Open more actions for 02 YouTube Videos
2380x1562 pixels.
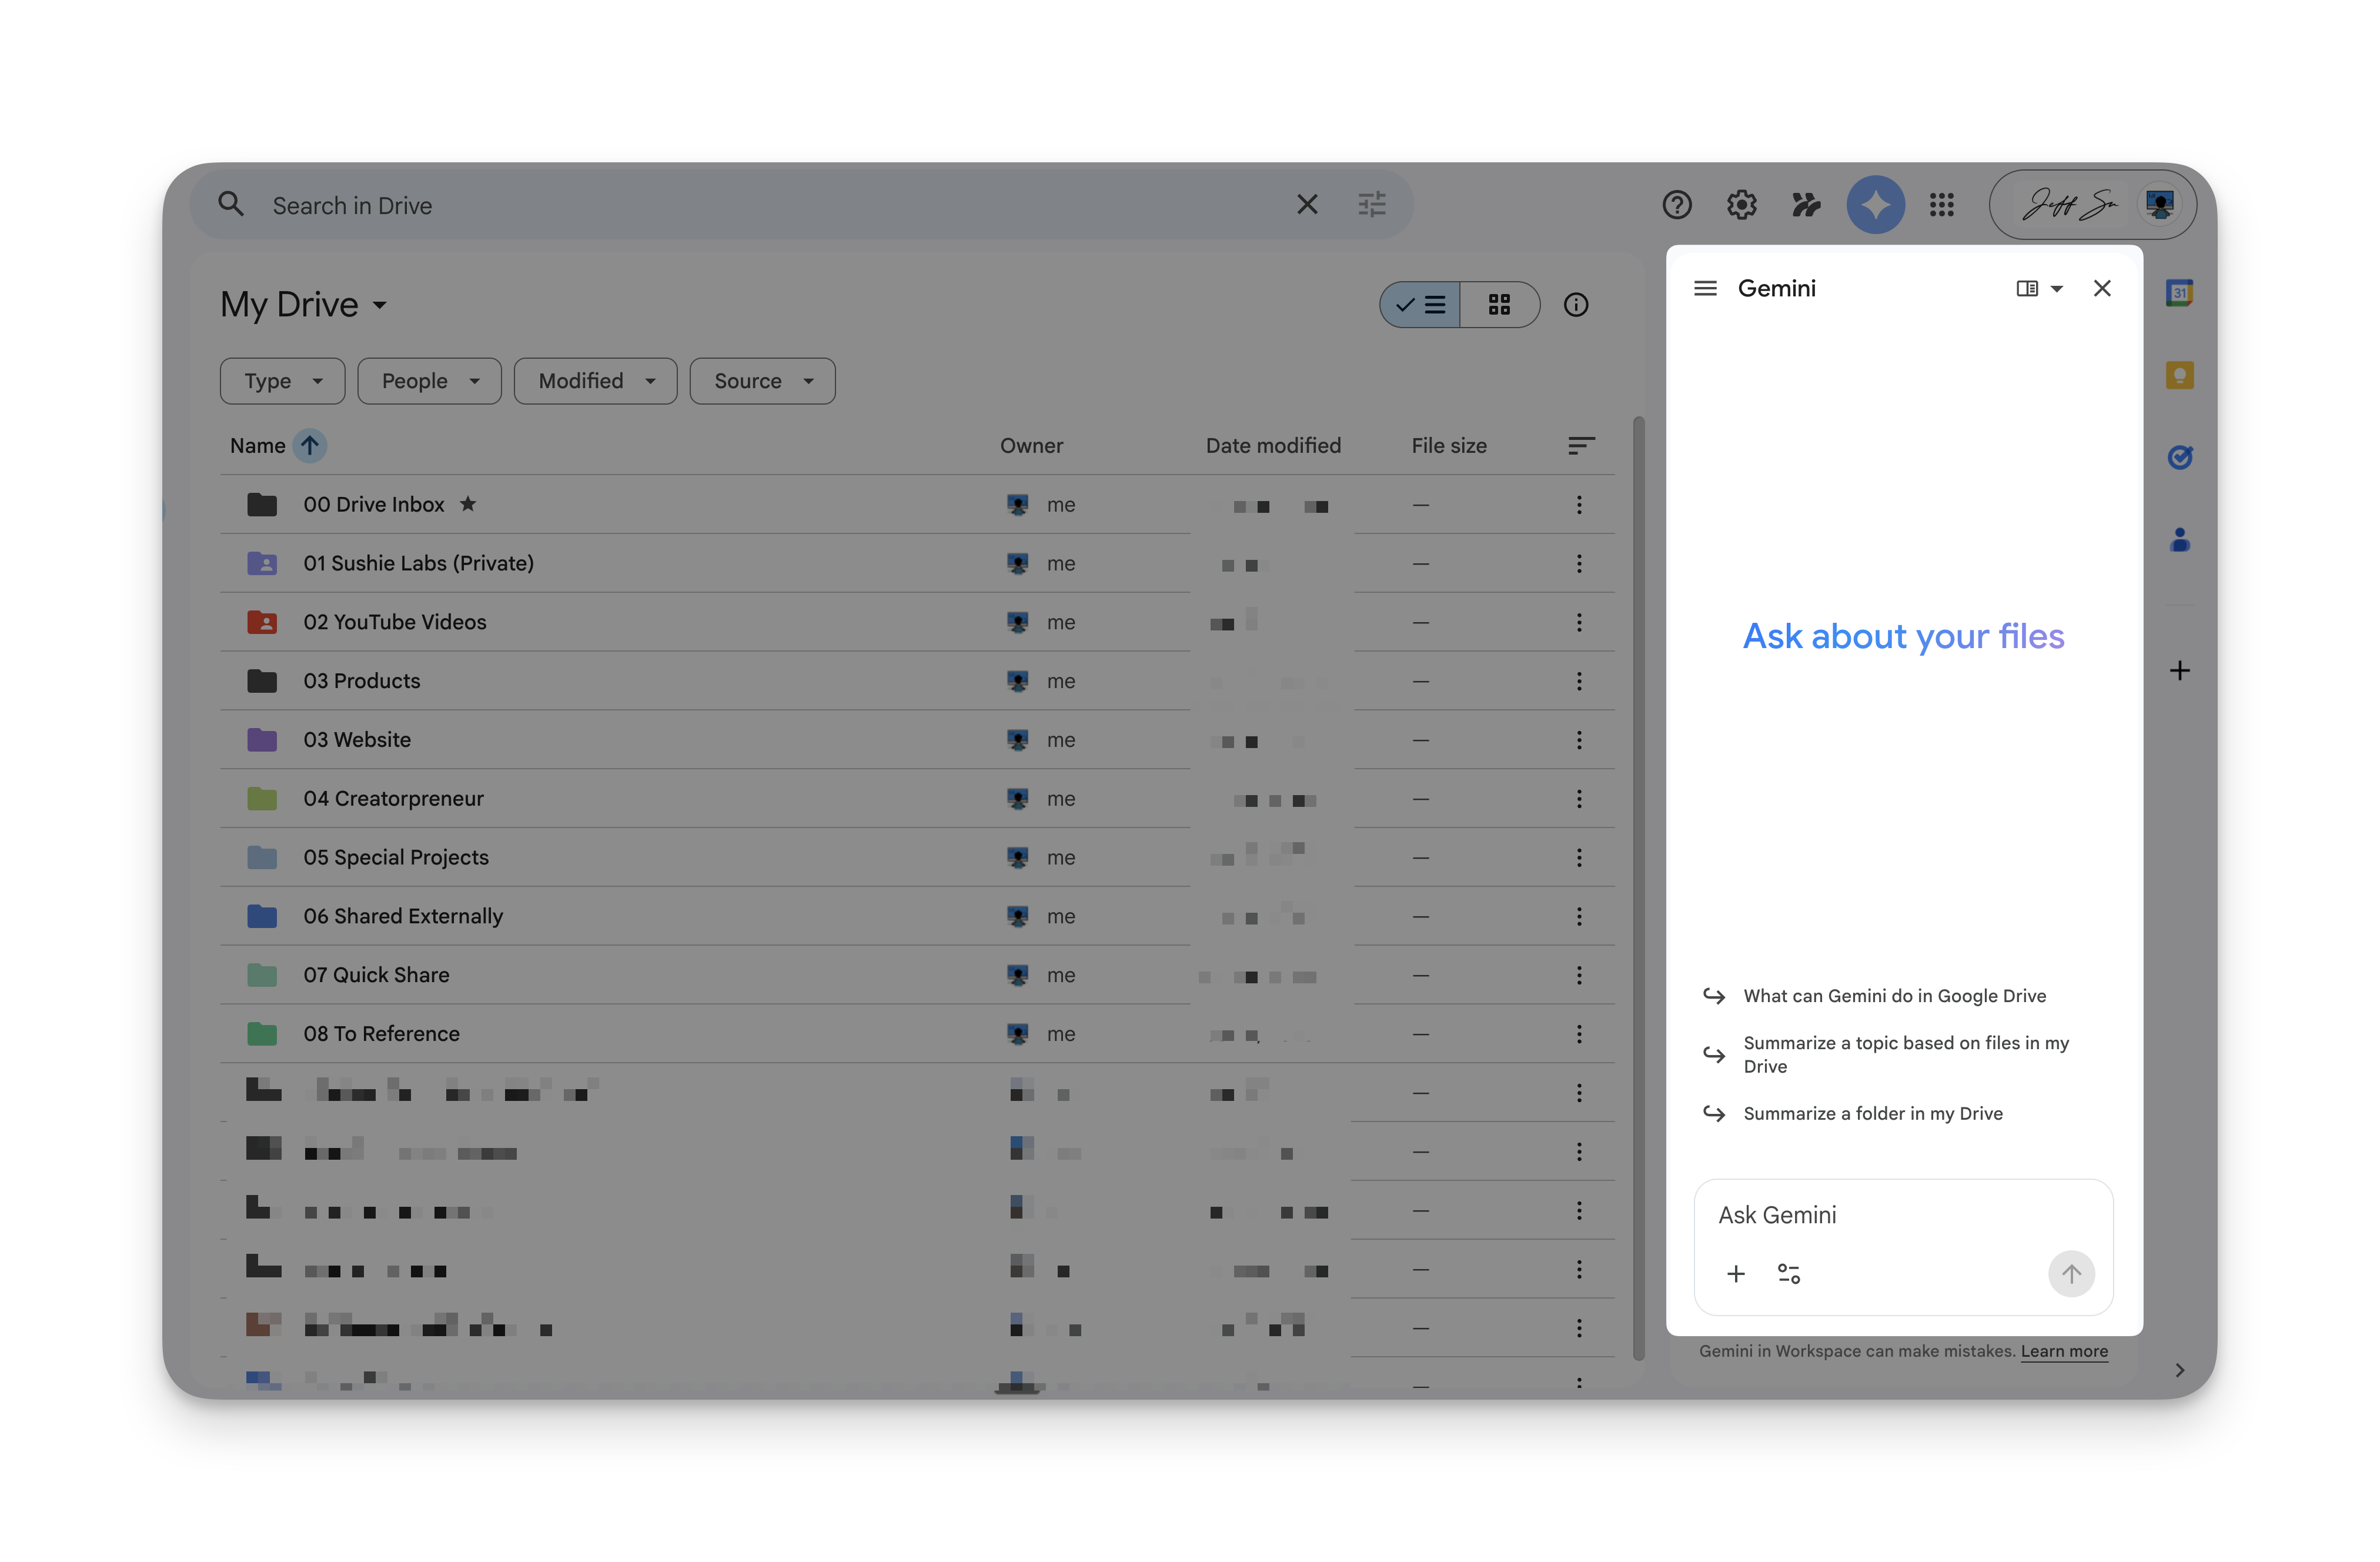(x=1579, y=622)
